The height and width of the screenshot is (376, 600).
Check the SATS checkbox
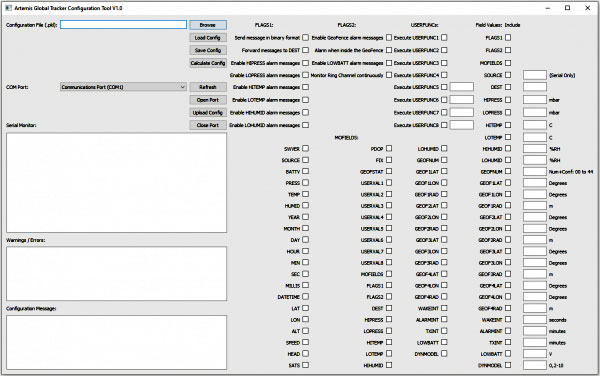305,365
